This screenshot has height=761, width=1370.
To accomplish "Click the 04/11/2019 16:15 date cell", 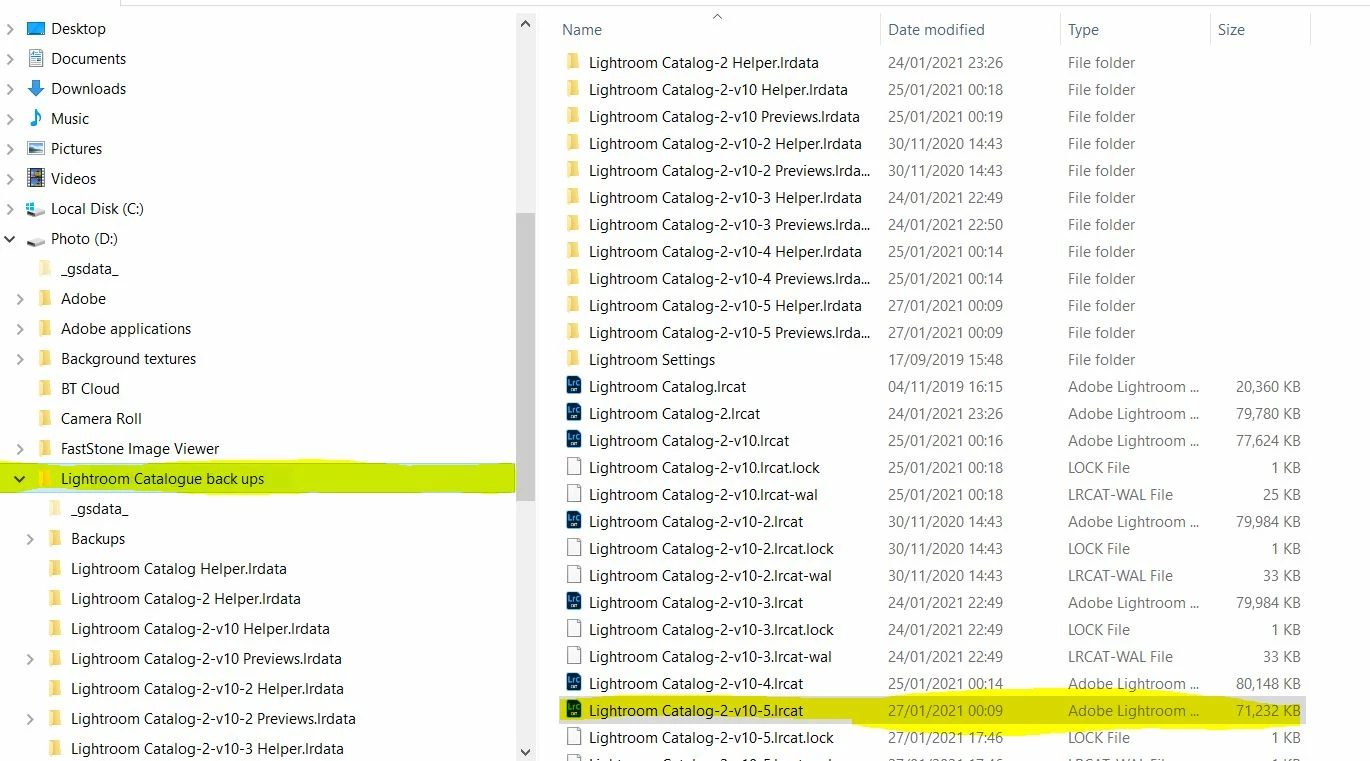I will tap(945, 386).
